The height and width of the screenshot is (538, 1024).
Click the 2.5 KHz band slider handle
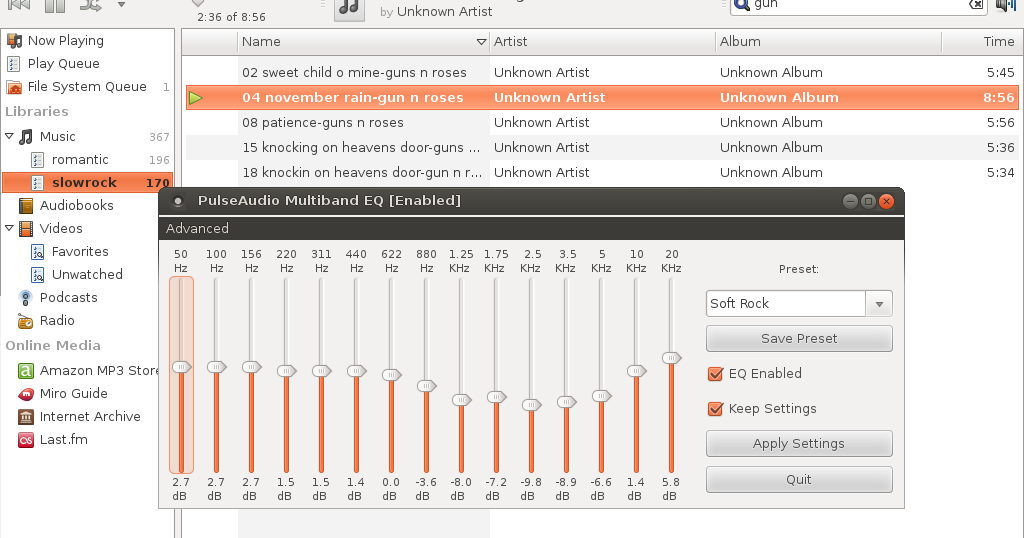pos(532,405)
